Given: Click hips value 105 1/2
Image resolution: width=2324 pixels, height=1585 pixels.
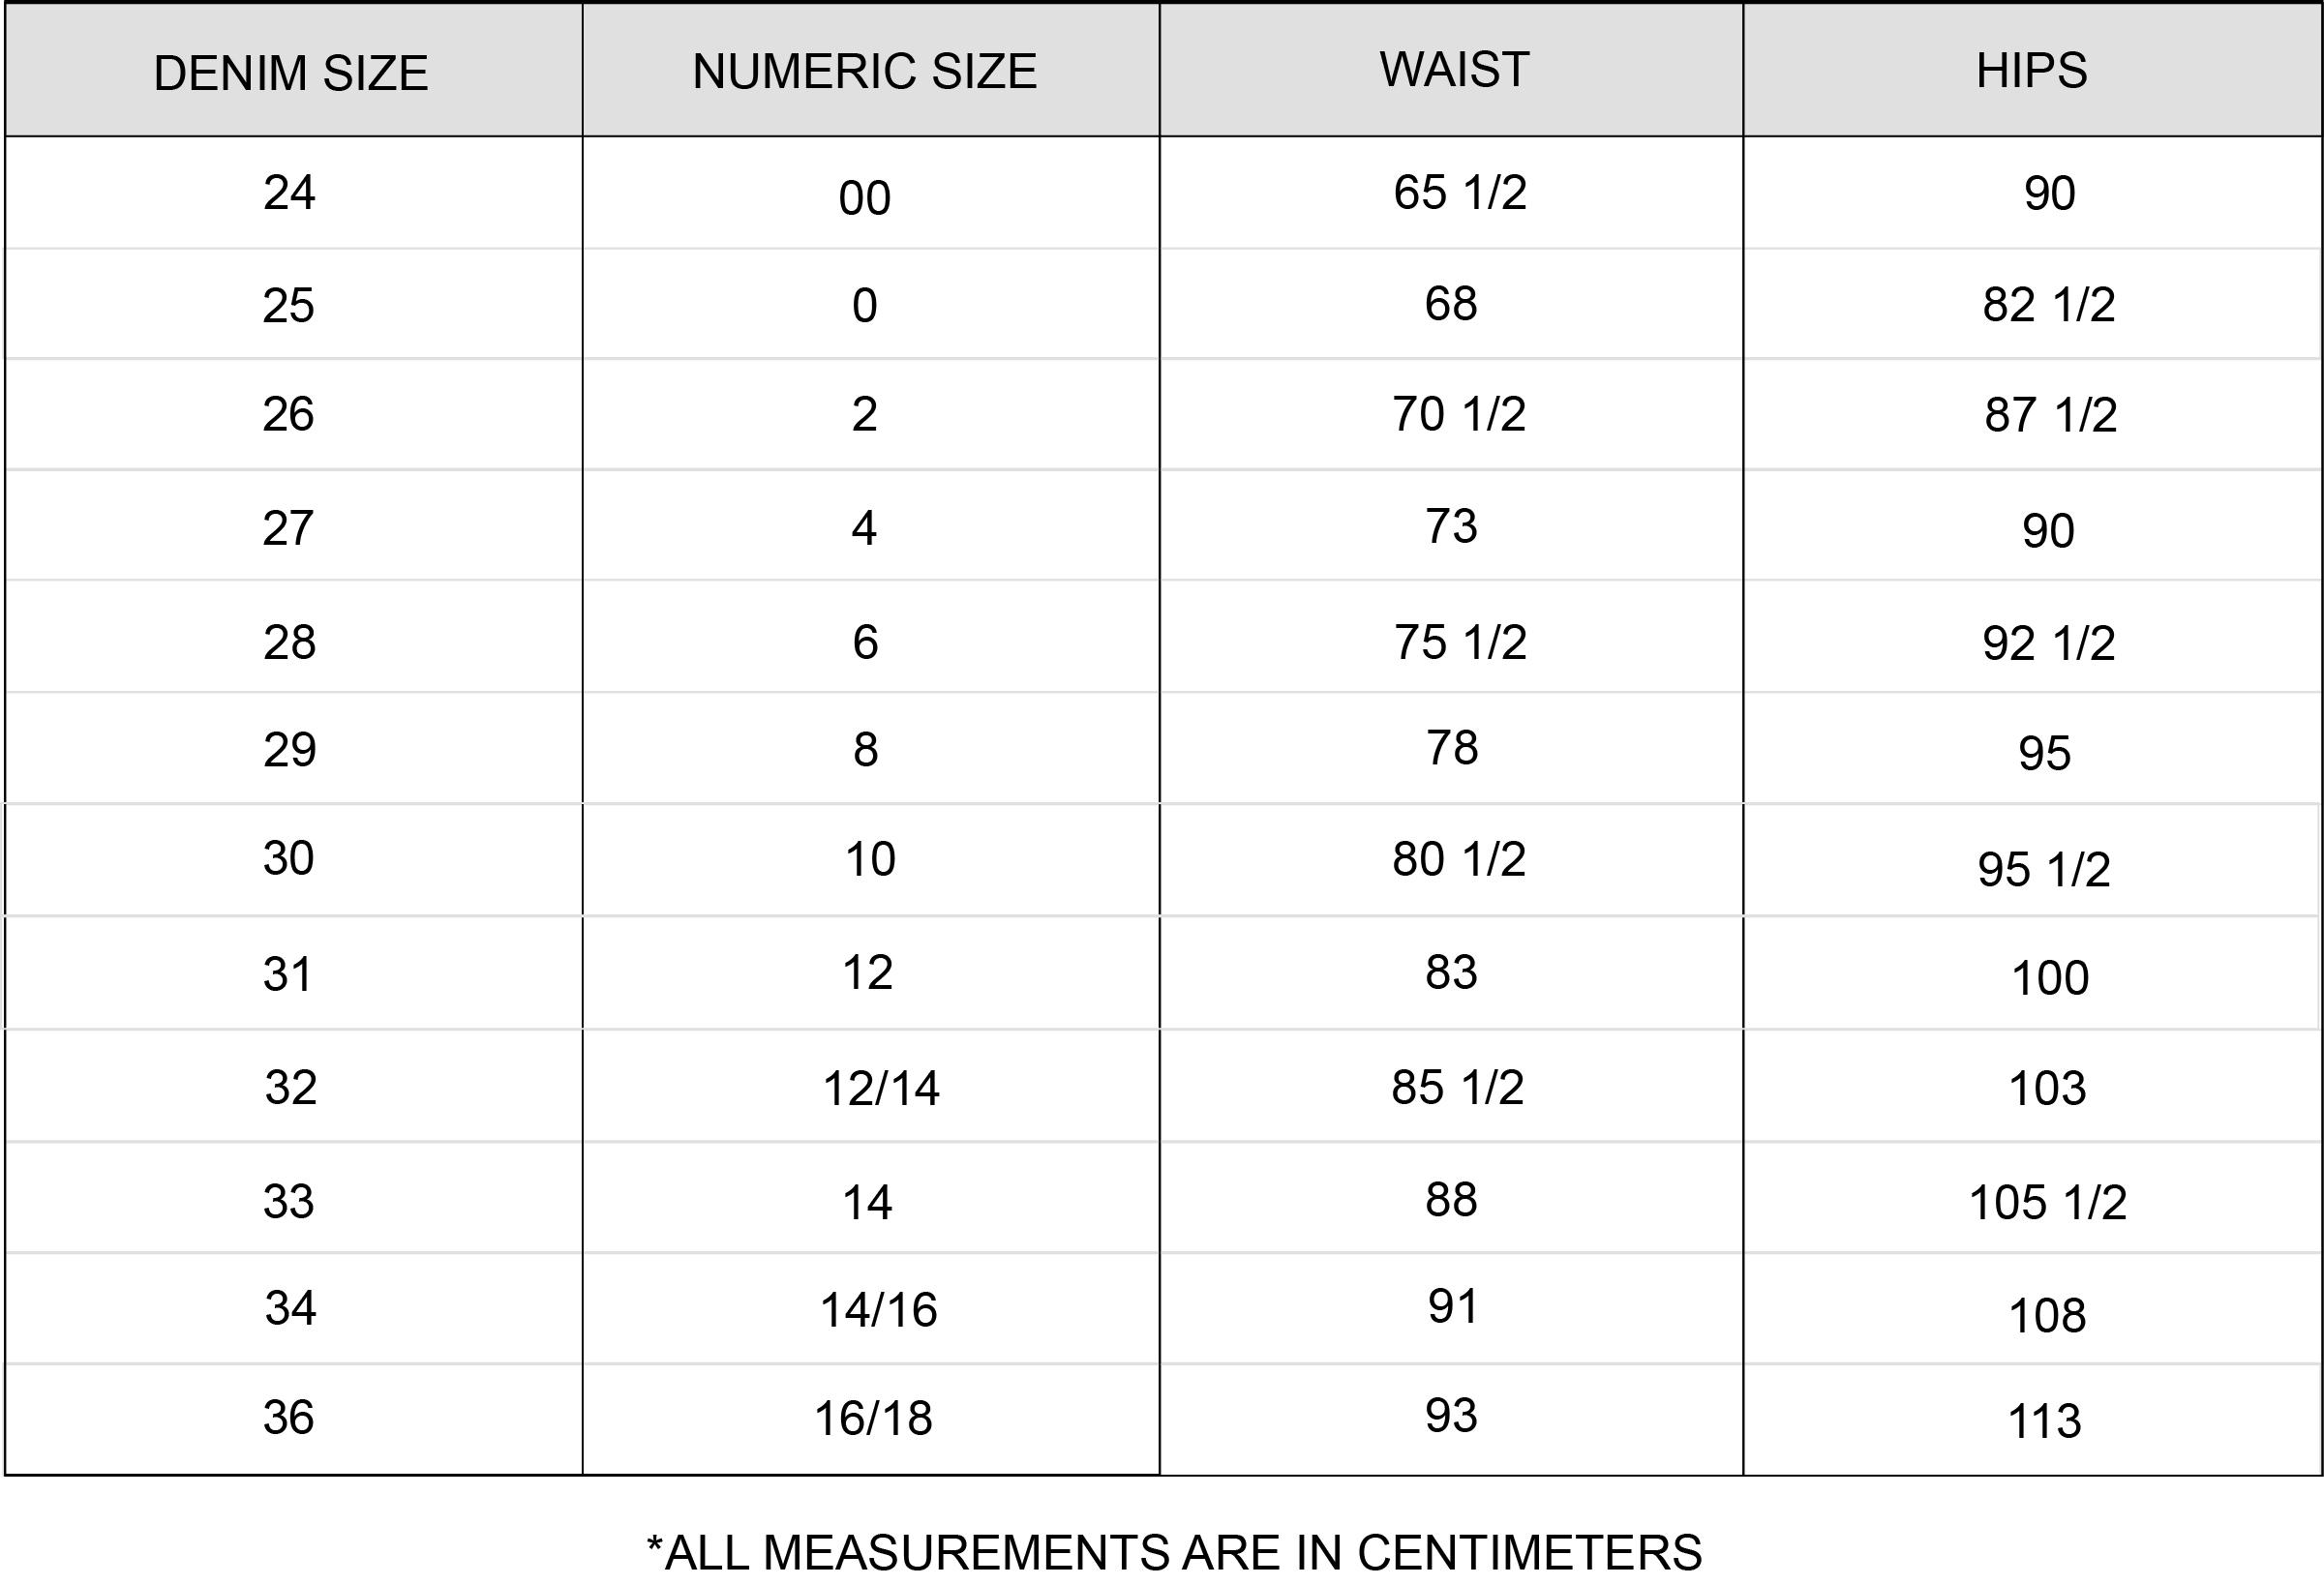Looking at the screenshot, I should (x=2048, y=1201).
